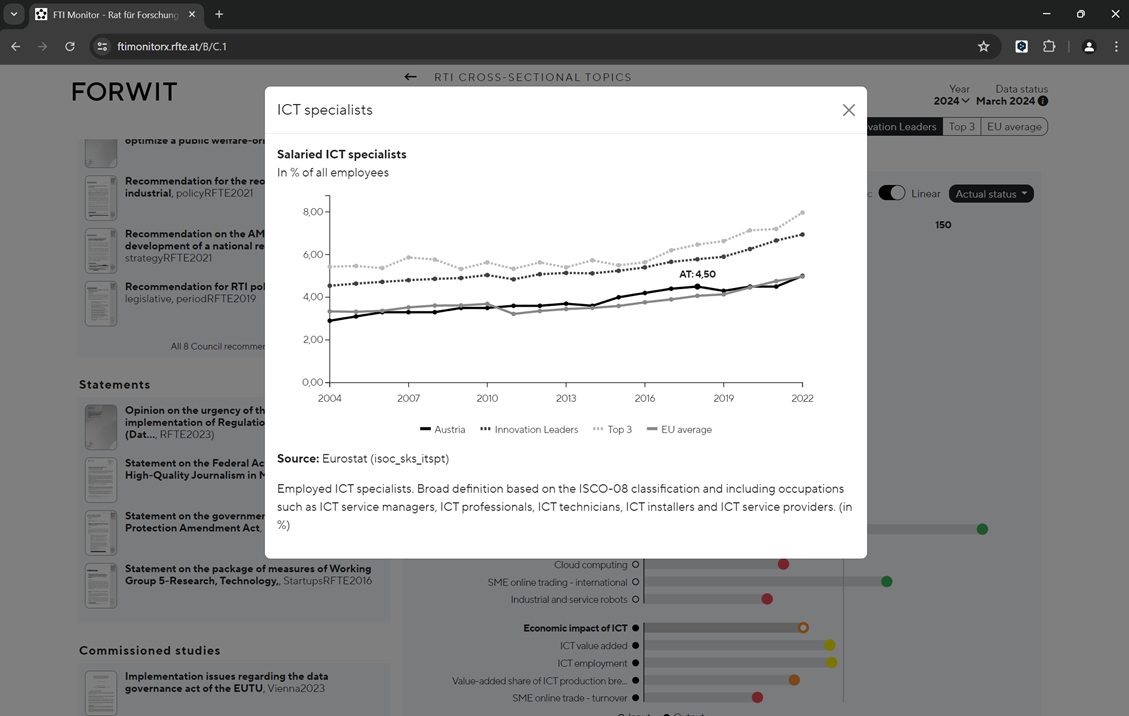Click the green marker on SME online trading bar
The width and height of the screenshot is (1129, 716).
[886, 581]
